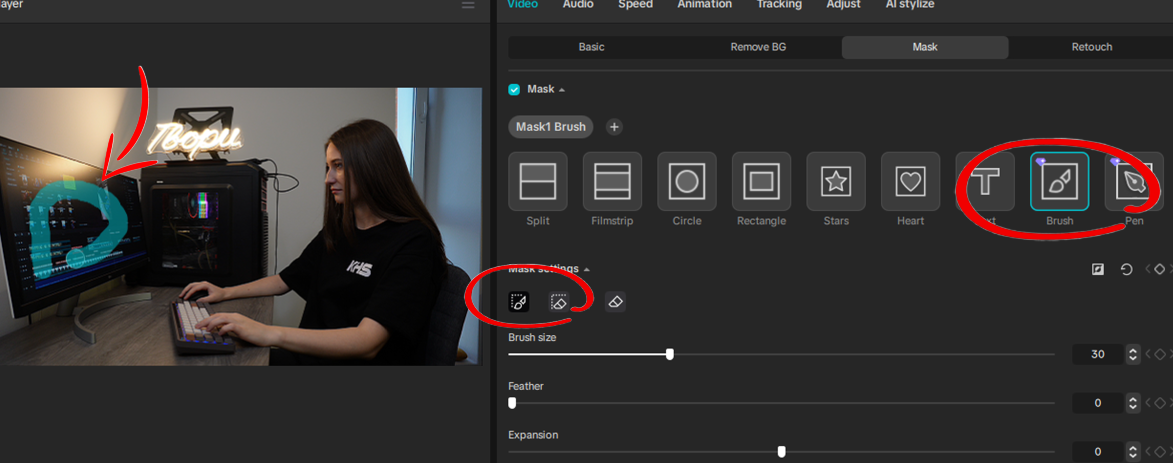The height and width of the screenshot is (463, 1173).
Task: Pick the Stars mask shape
Action: (836, 181)
